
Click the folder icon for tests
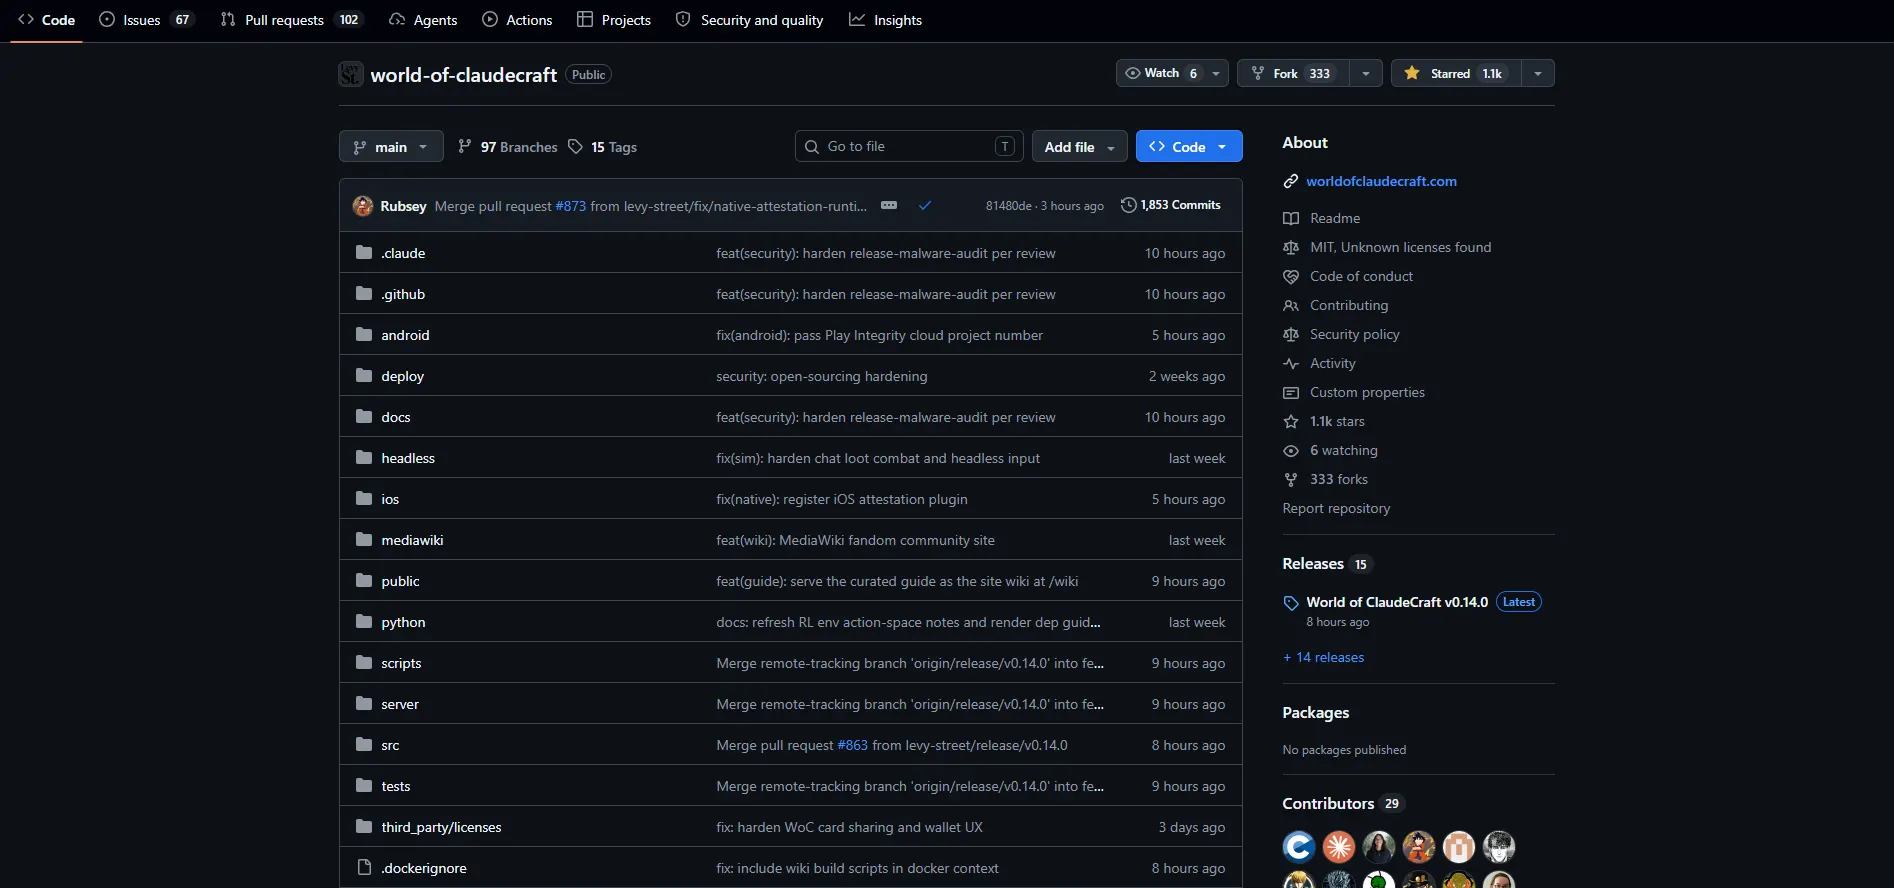click(364, 786)
